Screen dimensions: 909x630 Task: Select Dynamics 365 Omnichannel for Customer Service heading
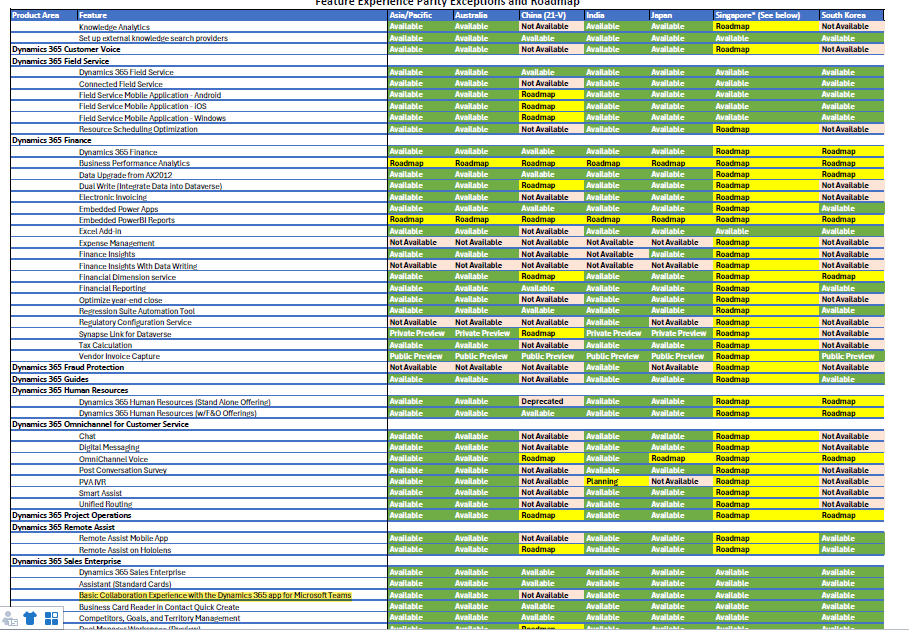(x=100, y=424)
